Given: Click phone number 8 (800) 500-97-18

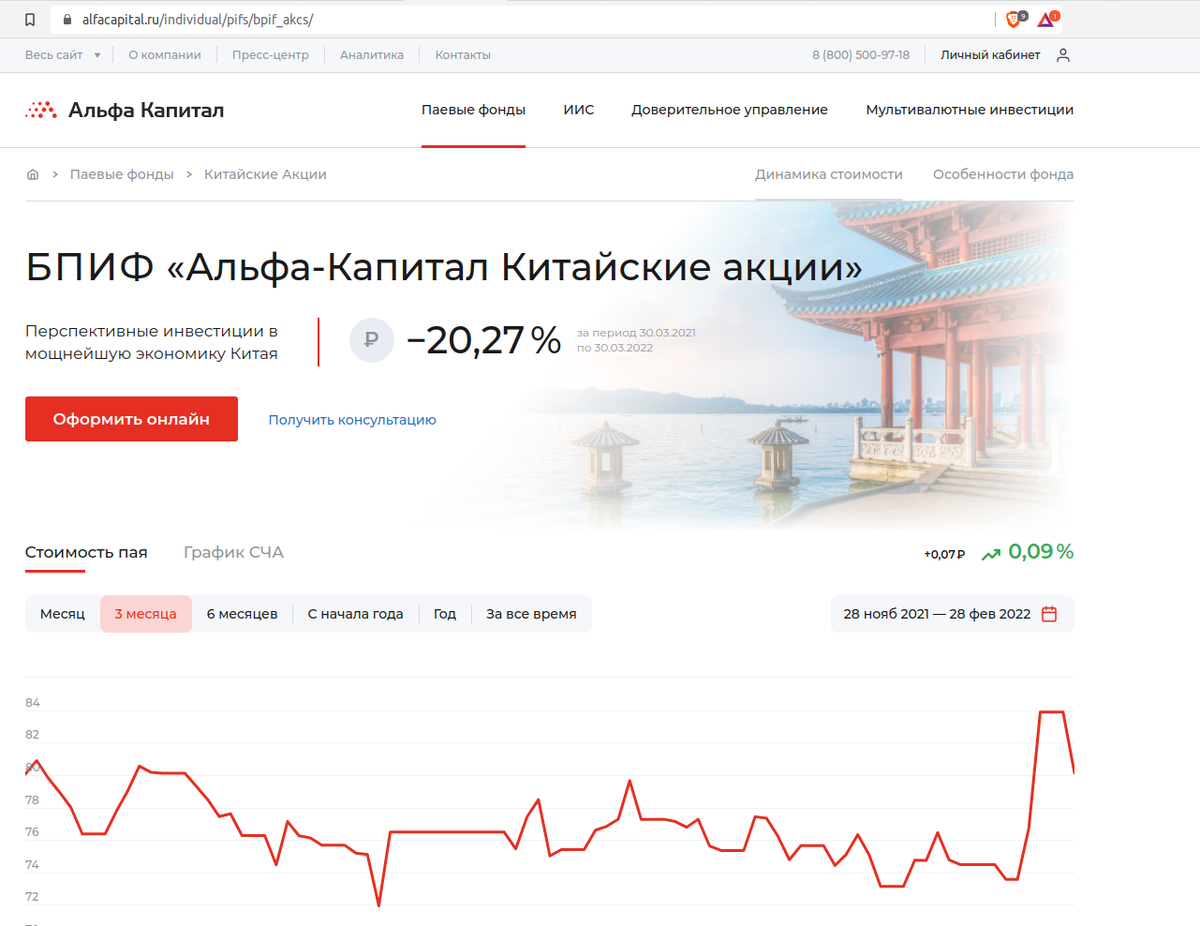Looking at the screenshot, I should [x=861, y=55].
